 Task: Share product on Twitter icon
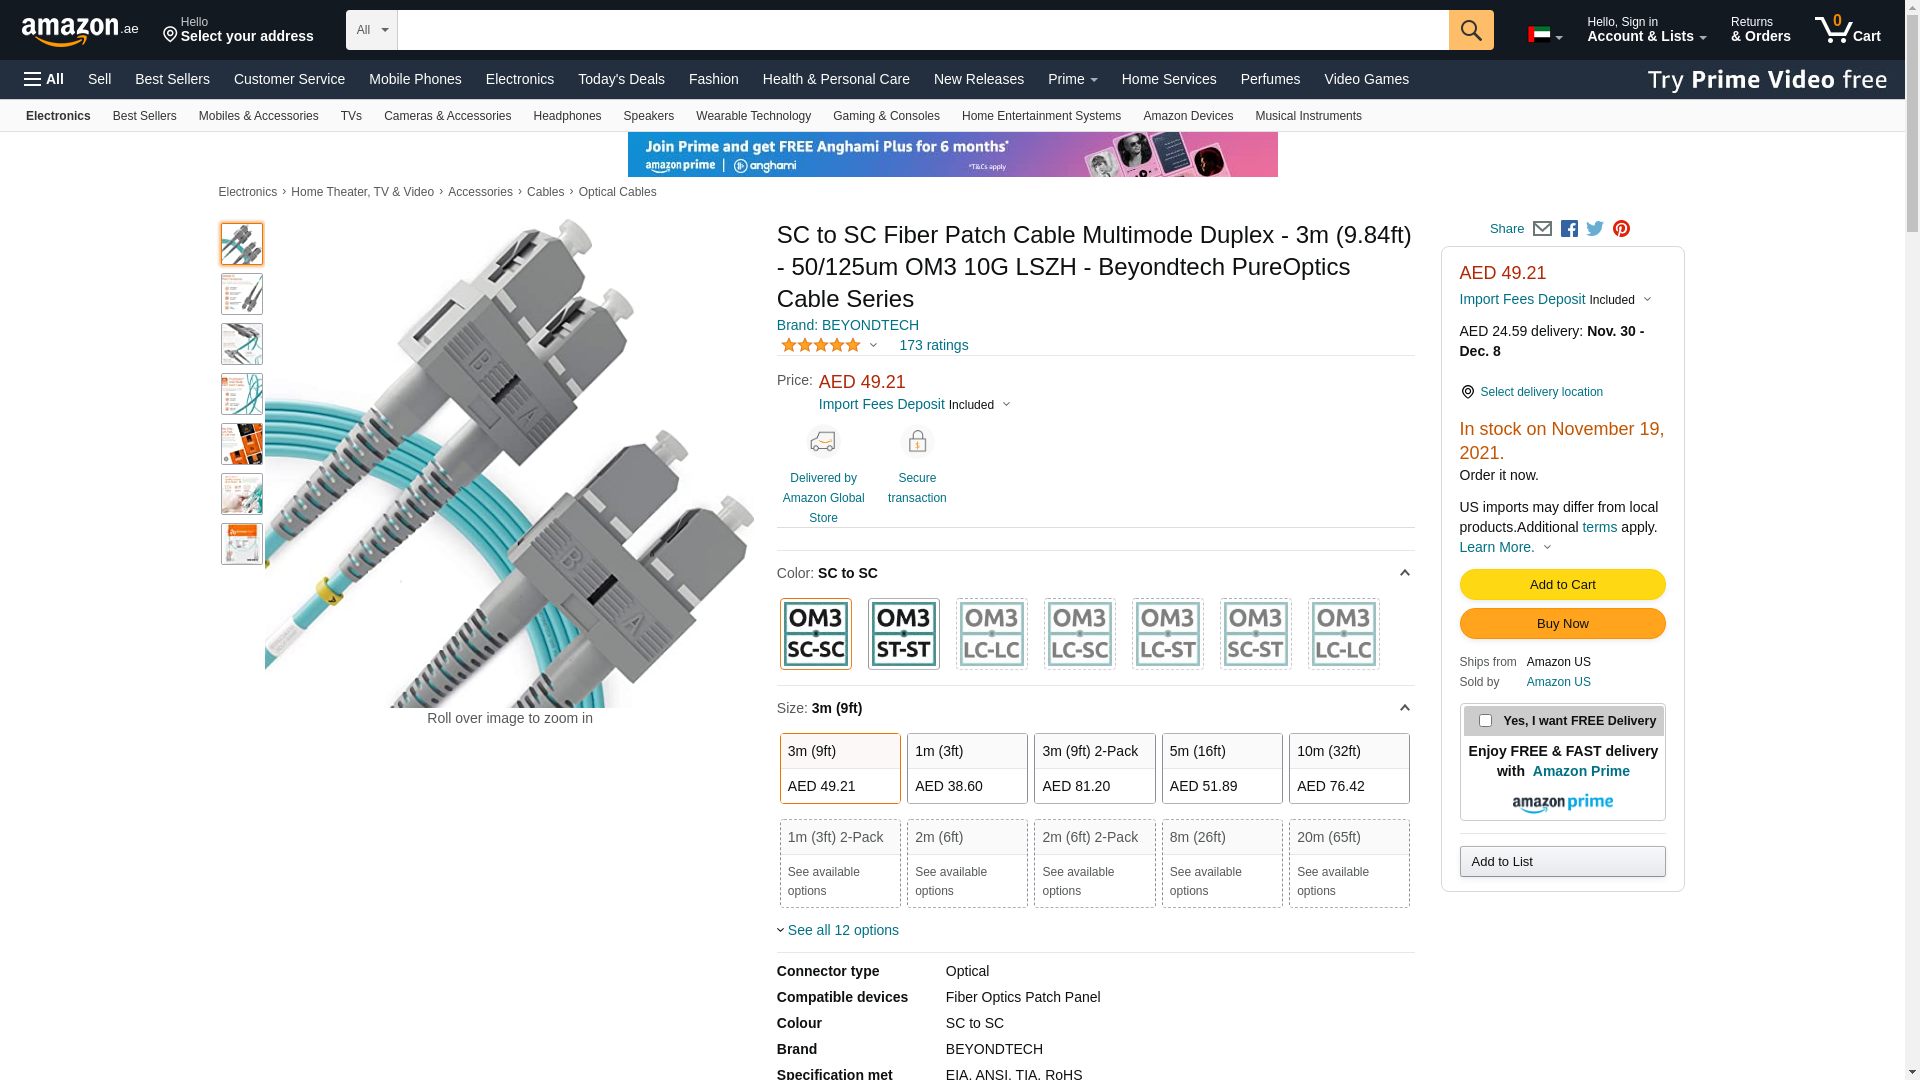[x=1595, y=229]
